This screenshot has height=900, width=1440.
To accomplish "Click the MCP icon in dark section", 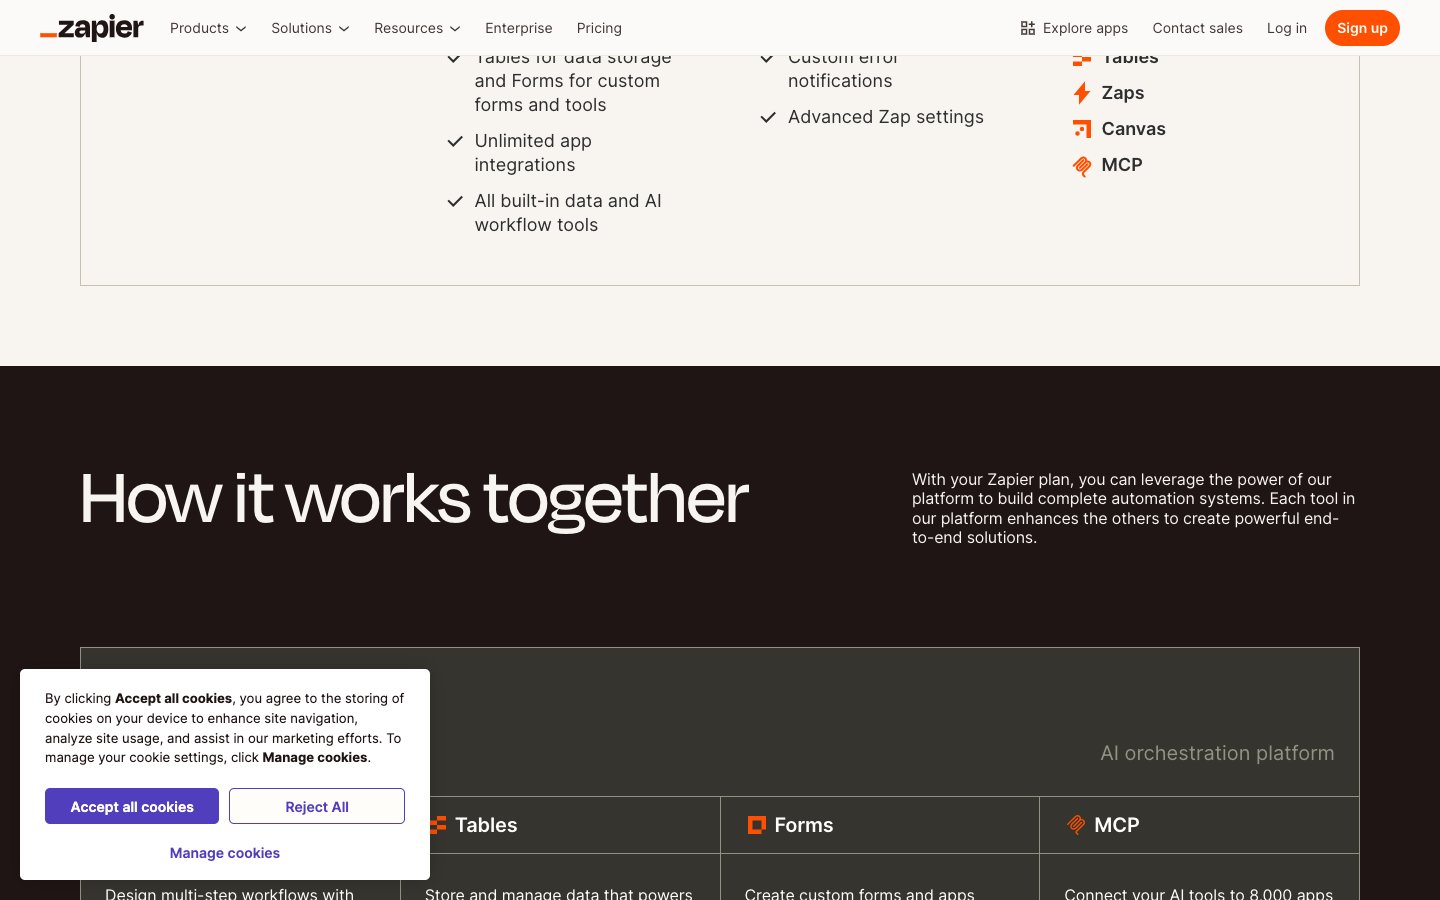I will pos(1076,825).
